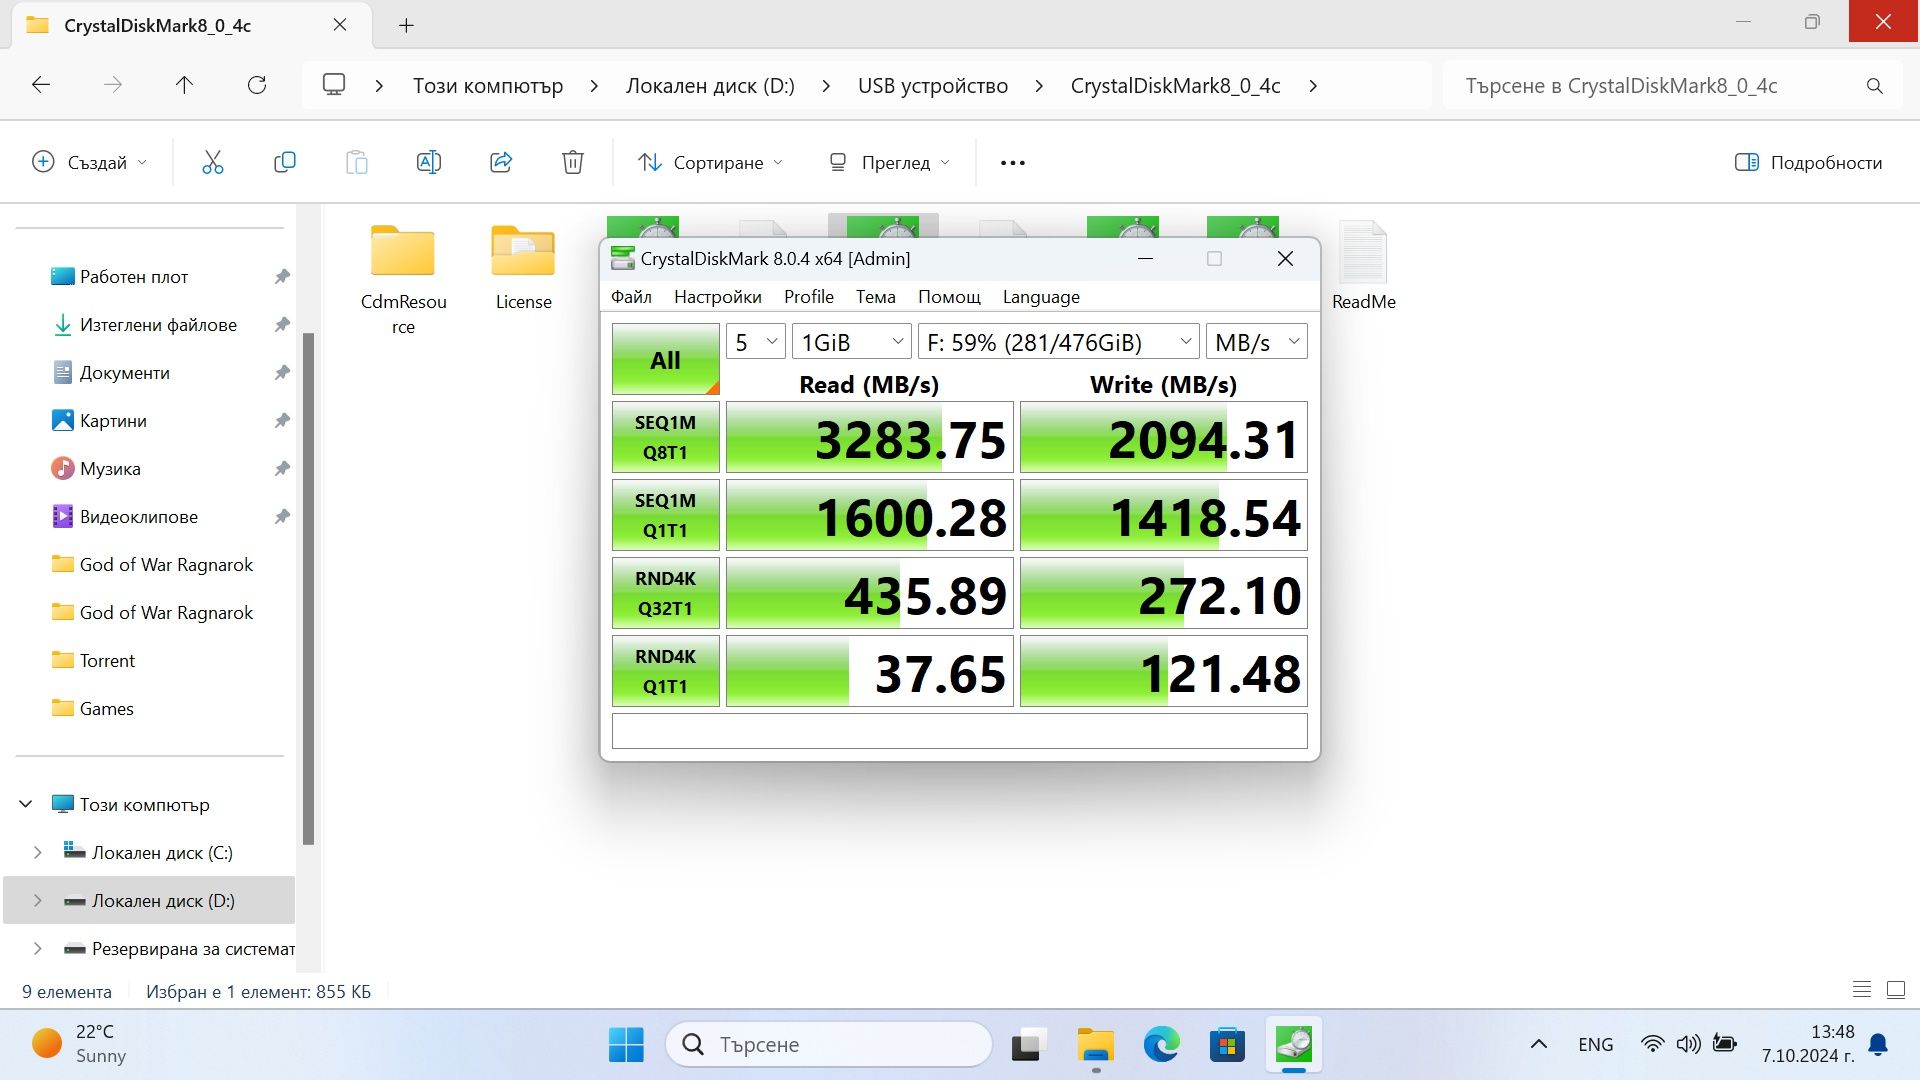Collapse the Този компютър tree node

26,804
